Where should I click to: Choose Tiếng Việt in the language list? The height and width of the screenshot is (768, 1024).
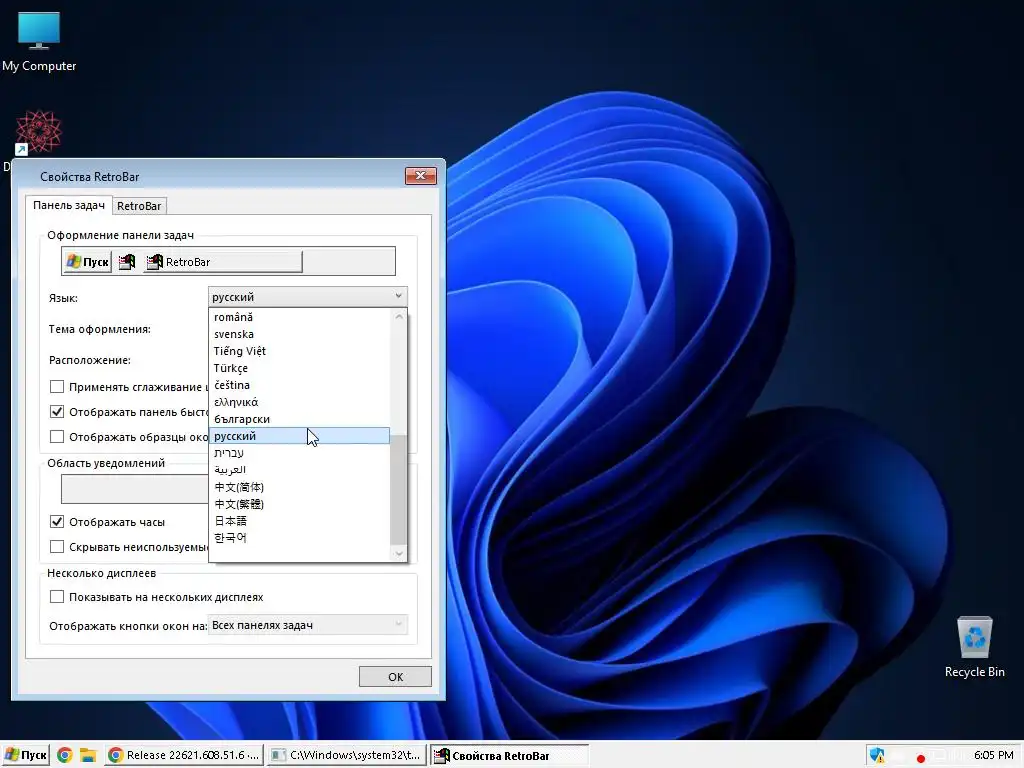click(x=299, y=351)
